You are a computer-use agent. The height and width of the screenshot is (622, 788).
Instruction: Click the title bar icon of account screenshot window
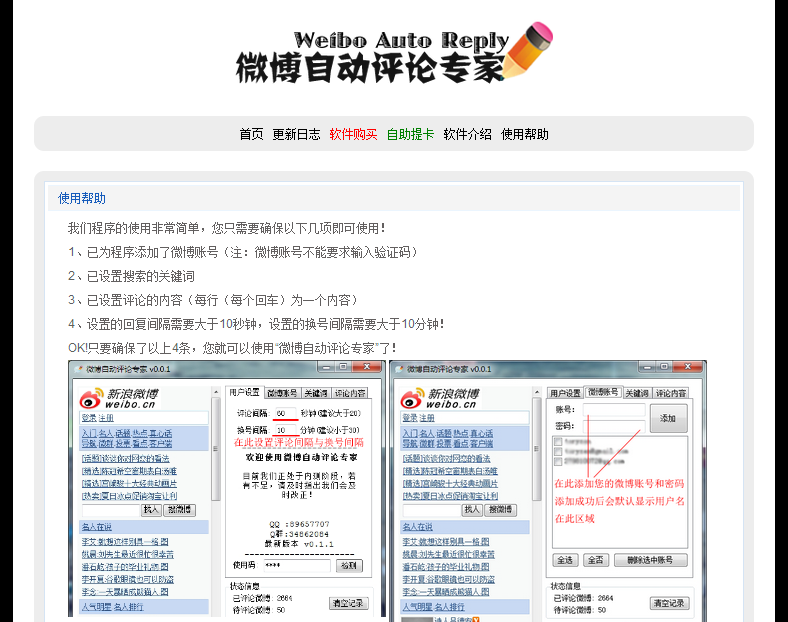coord(400,369)
